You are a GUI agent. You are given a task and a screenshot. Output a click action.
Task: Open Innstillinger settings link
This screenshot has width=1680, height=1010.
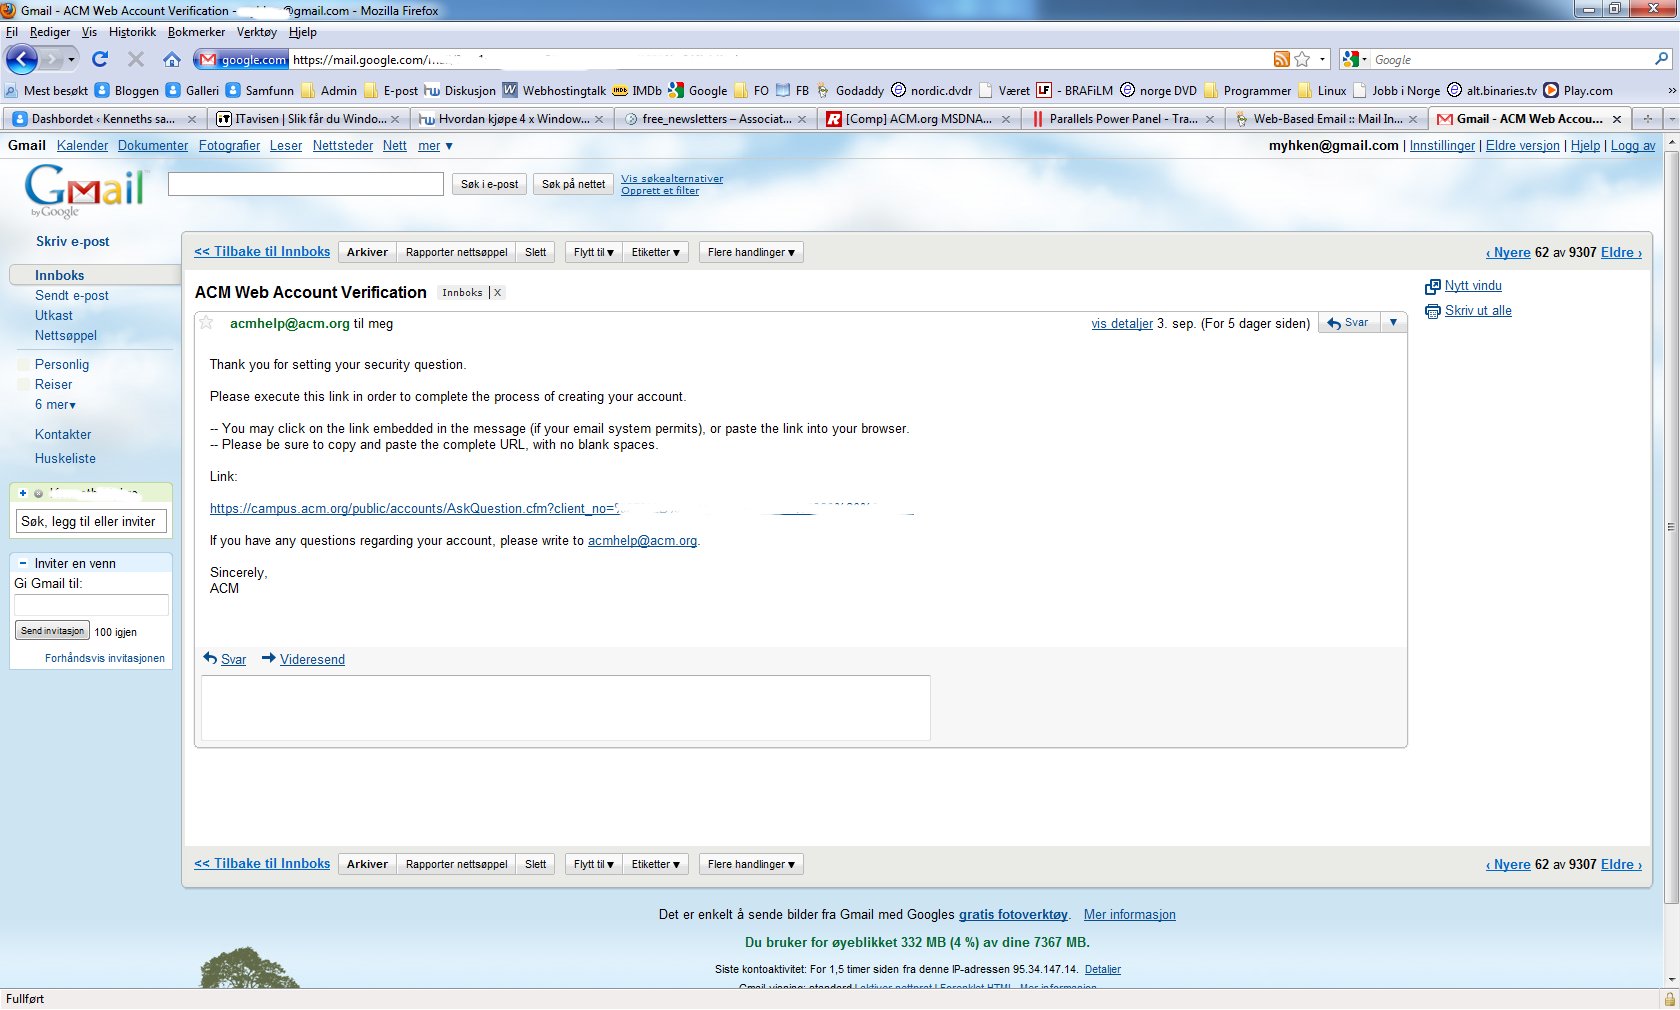[1442, 146]
